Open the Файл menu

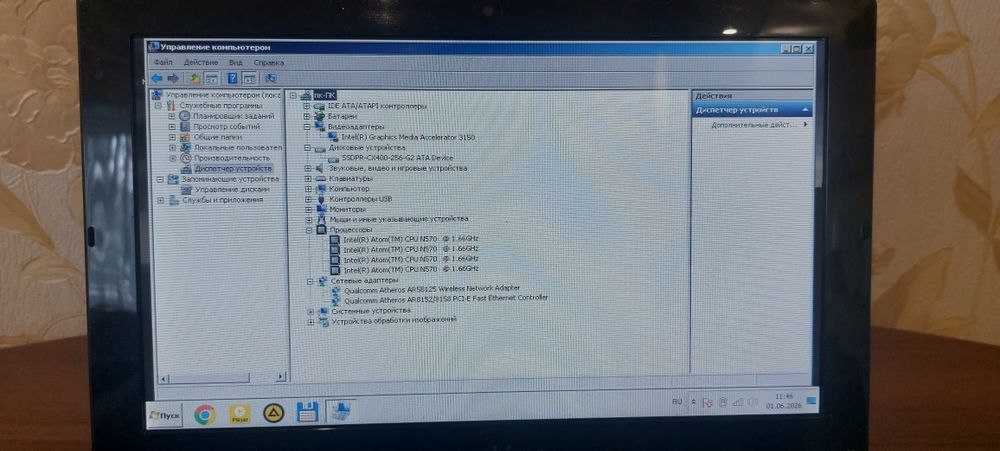point(163,63)
